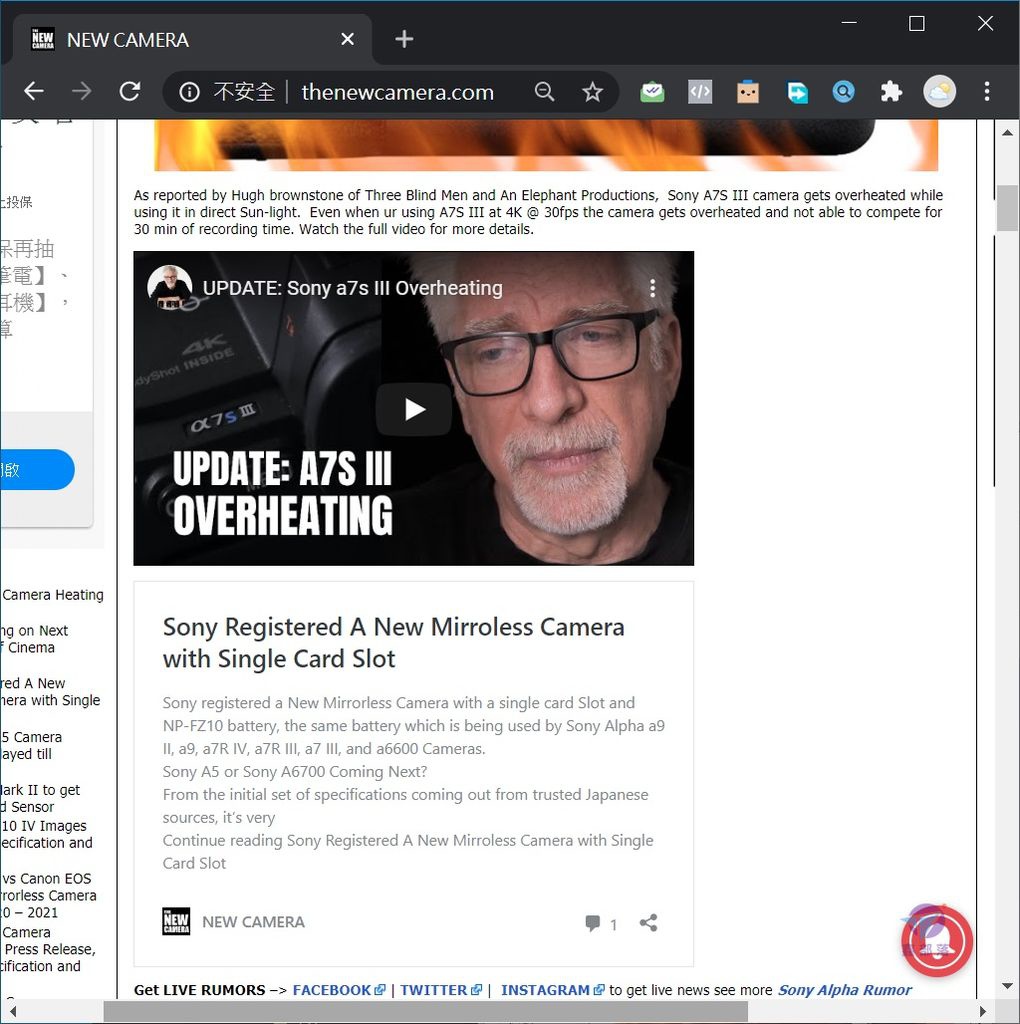Open sidebar link 'A New ... with Single'
This screenshot has width=1020, height=1024.
50,692
